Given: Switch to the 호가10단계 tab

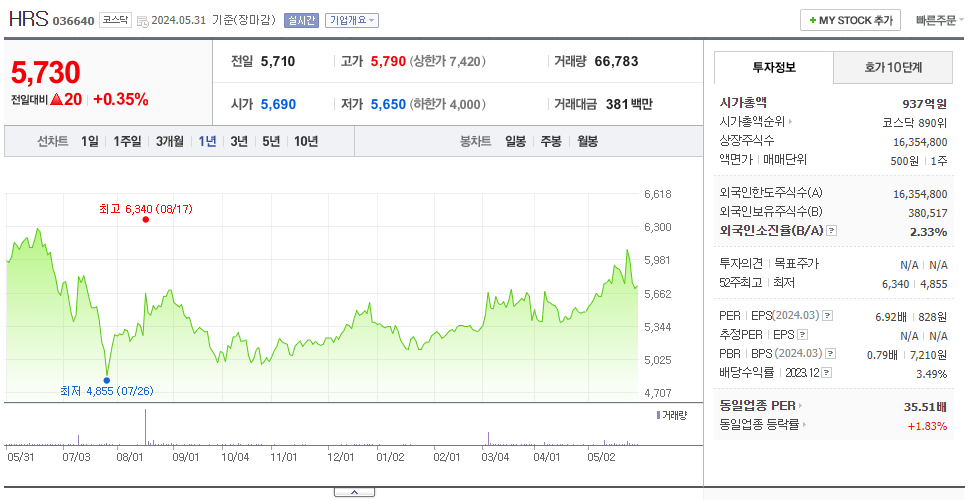Looking at the screenshot, I should tap(893, 67).
